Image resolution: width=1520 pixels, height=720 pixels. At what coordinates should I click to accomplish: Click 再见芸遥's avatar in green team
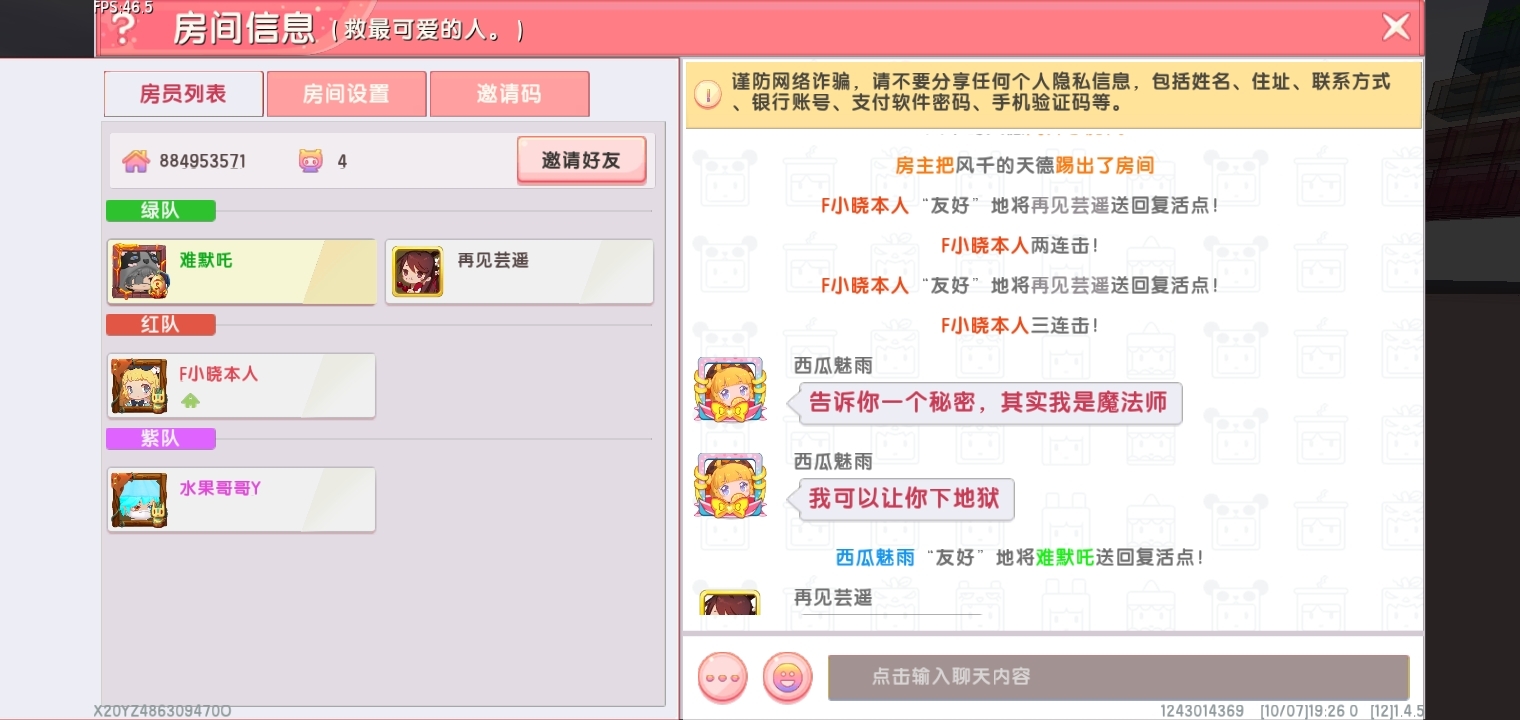pyautogui.click(x=417, y=272)
